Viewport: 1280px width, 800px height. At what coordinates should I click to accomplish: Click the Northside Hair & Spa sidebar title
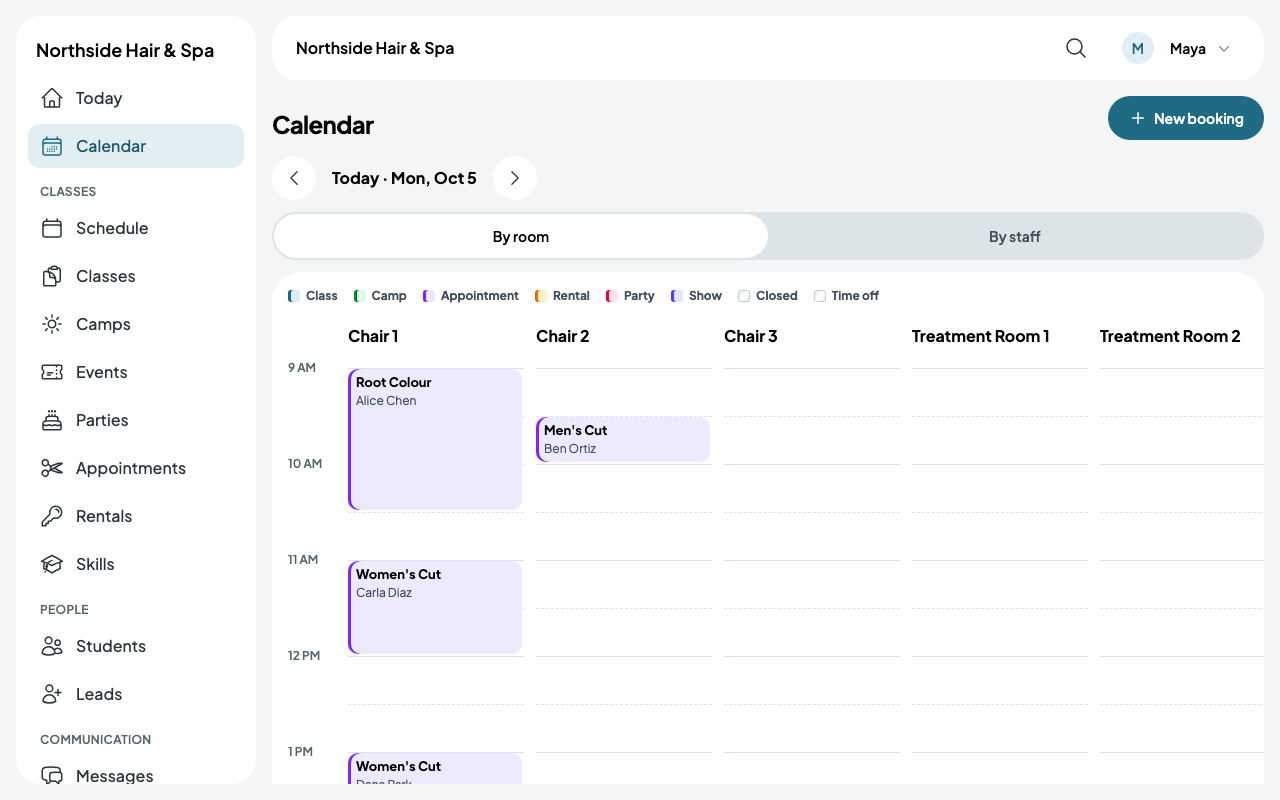click(x=125, y=50)
